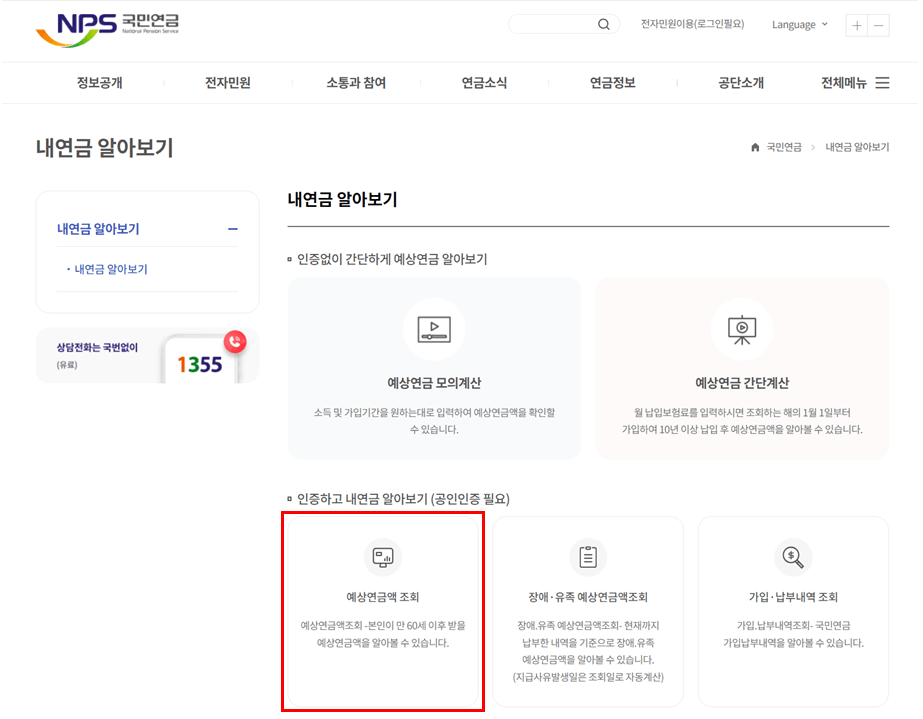
Task: Select the 예상연금 모의계산 video icon
Action: click(434, 330)
